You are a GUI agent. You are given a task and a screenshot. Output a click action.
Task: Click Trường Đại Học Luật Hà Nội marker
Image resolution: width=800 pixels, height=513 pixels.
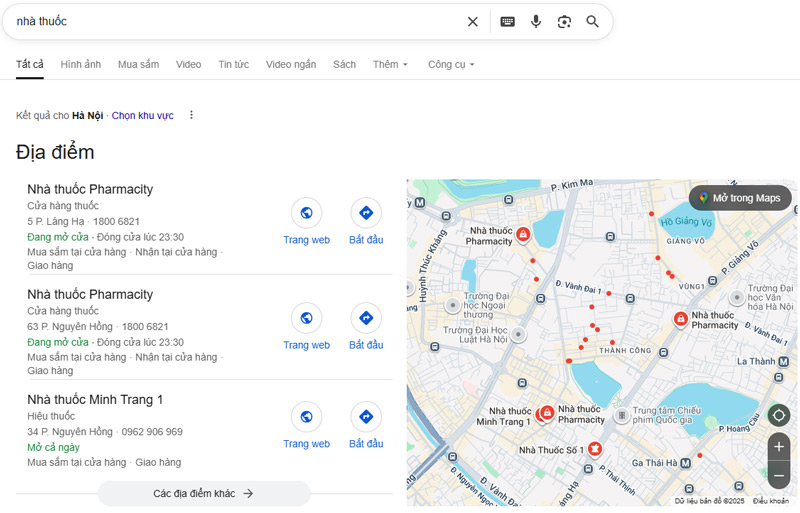pos(518,334)
